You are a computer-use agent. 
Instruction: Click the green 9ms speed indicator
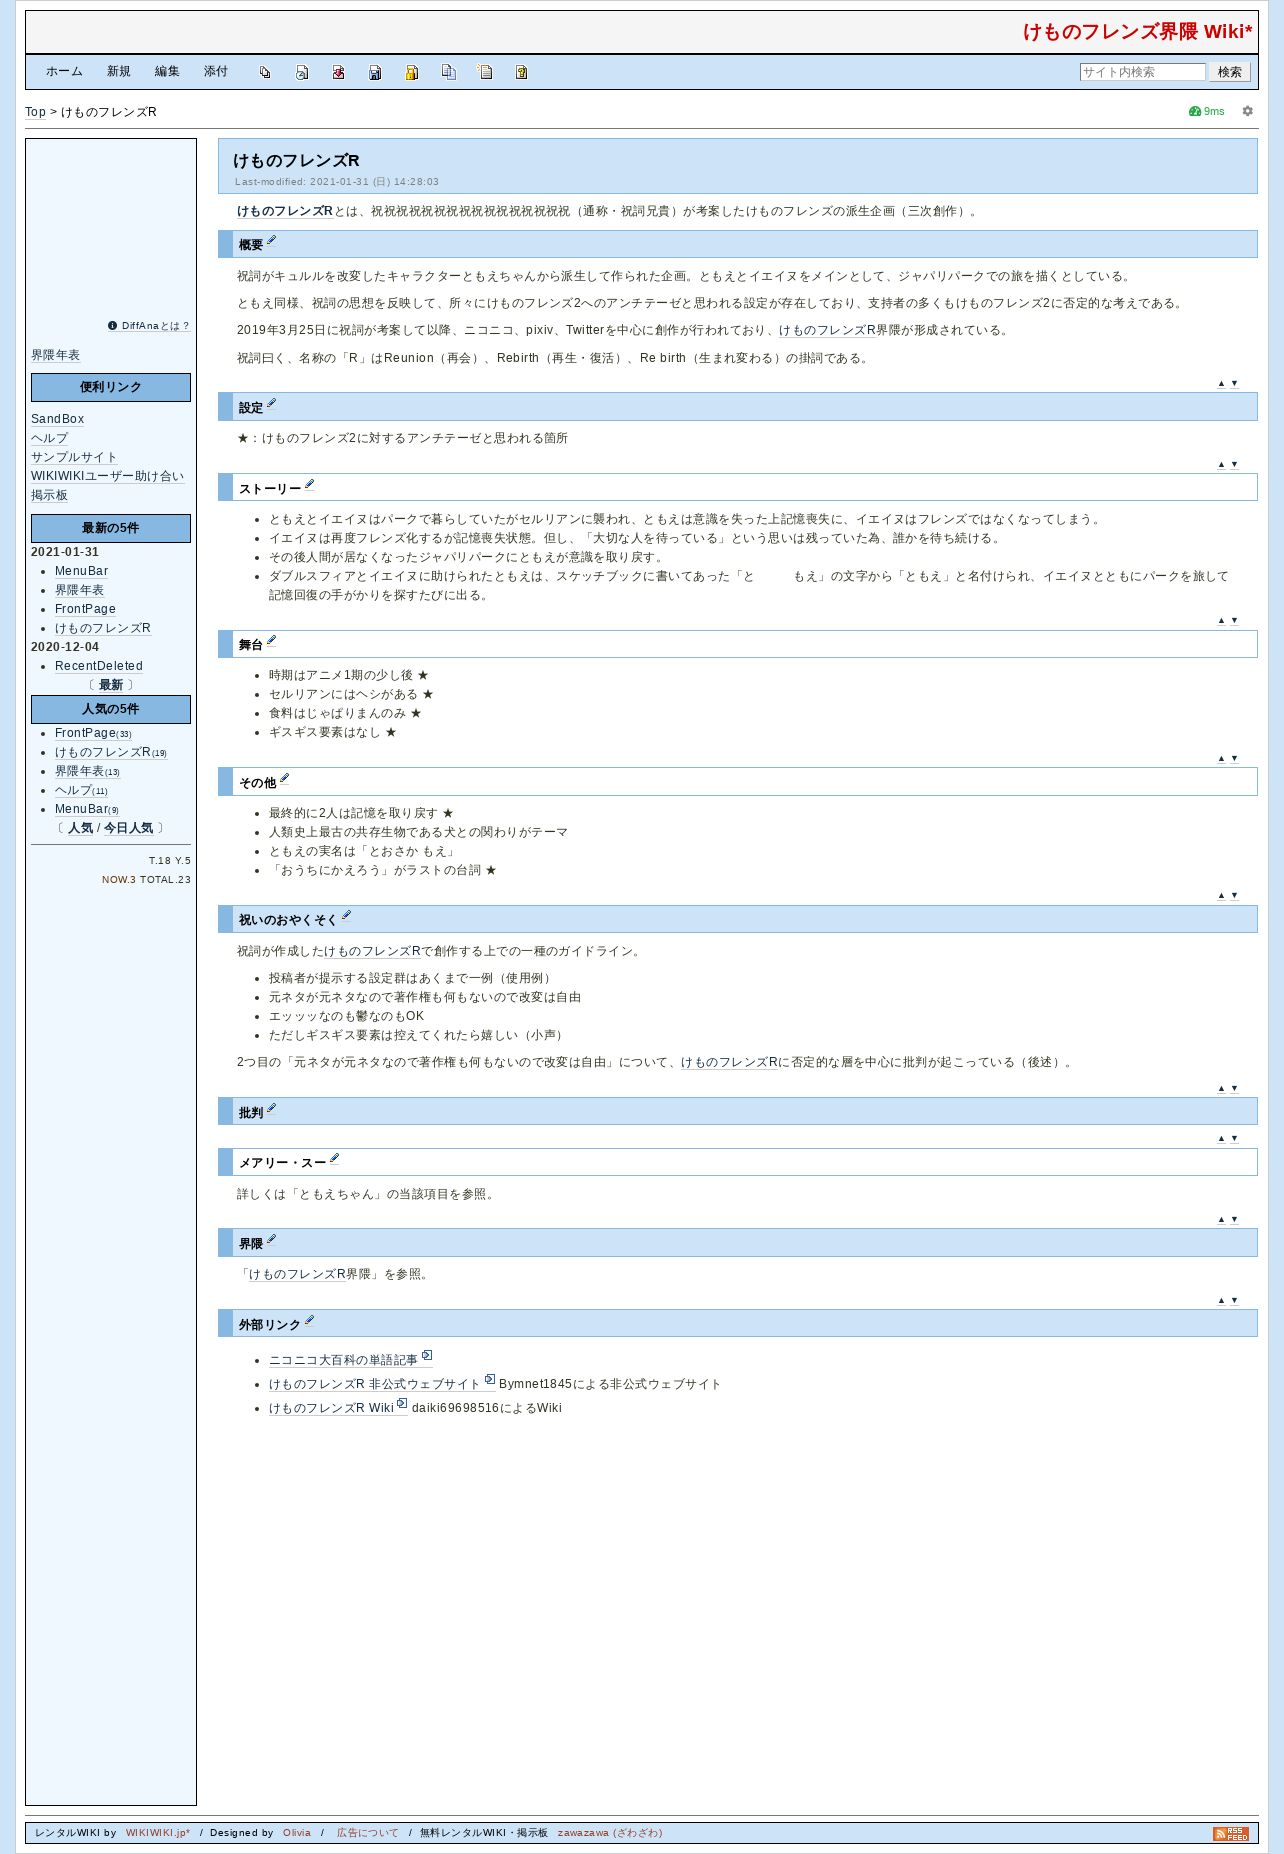tap(1206, 111)
